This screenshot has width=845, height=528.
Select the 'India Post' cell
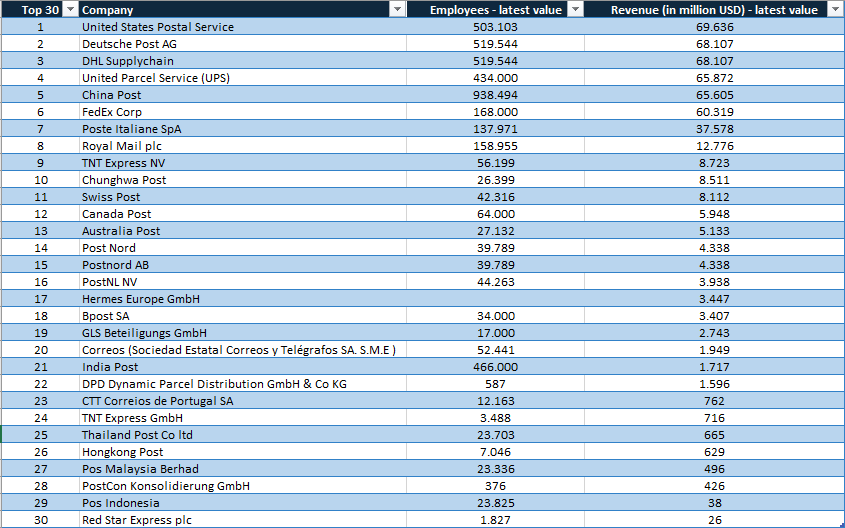[243, 366]
